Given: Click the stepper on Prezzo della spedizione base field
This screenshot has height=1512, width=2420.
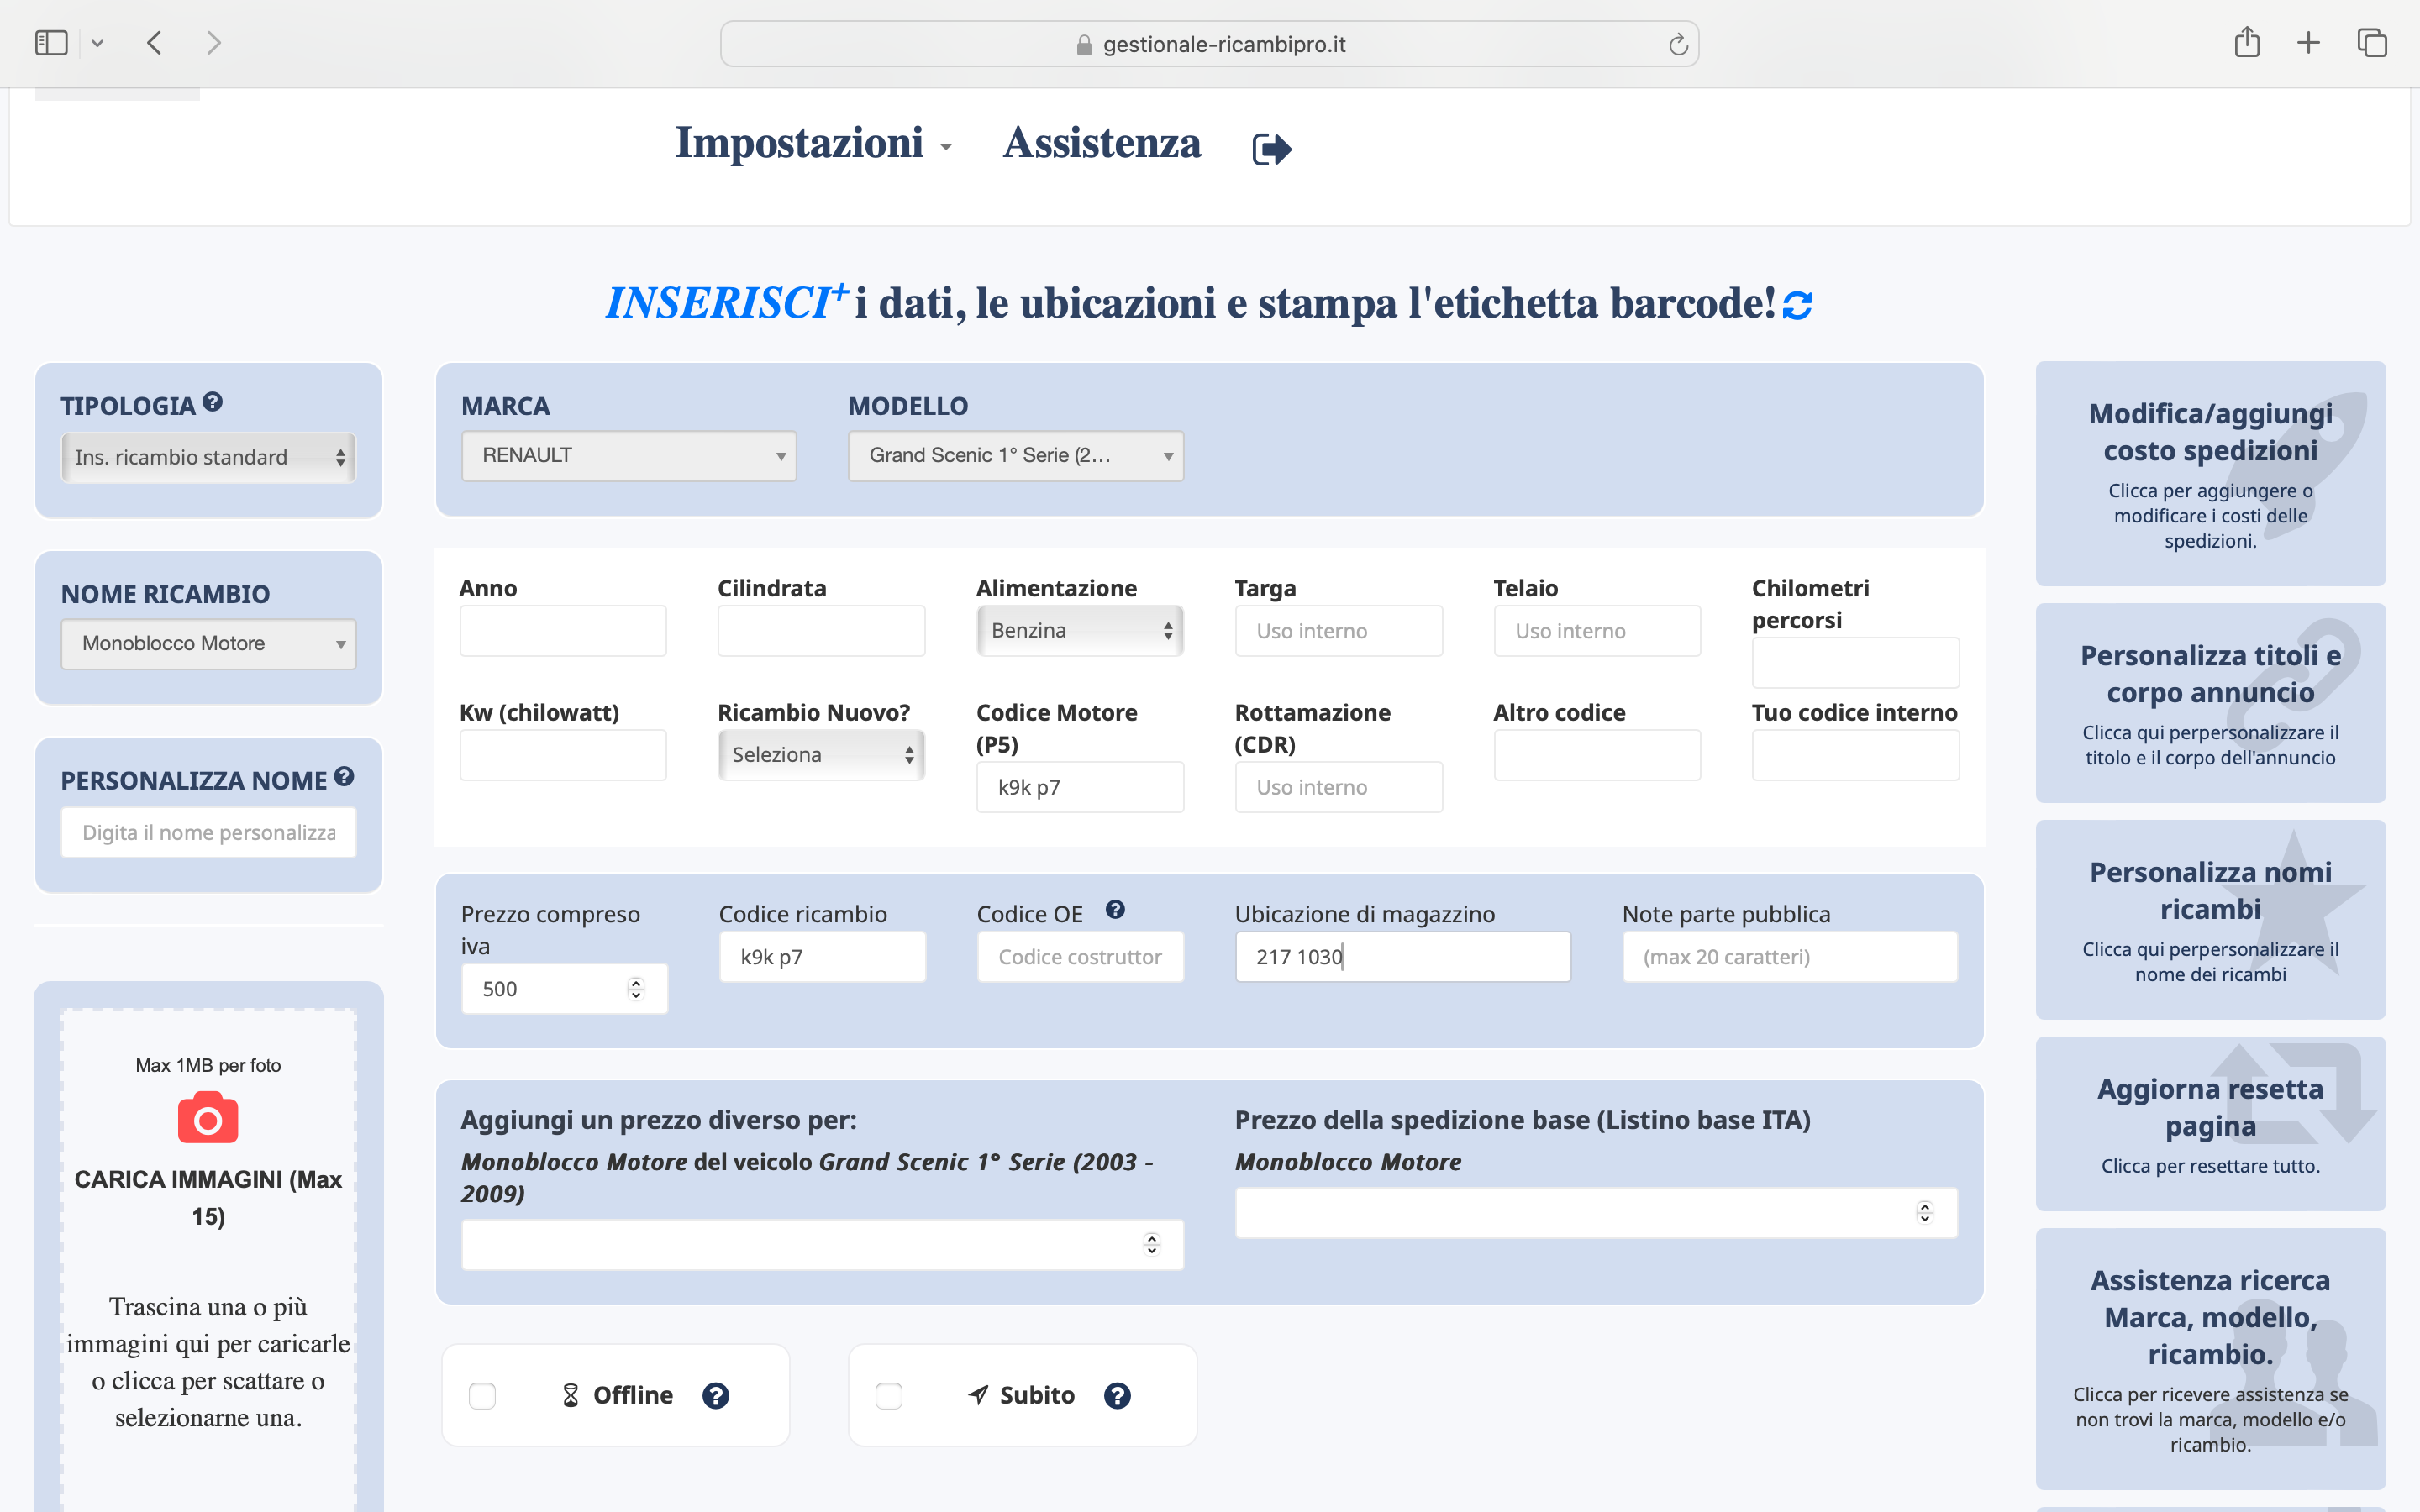Looking at the screenshot, I should point(1925,1212).
